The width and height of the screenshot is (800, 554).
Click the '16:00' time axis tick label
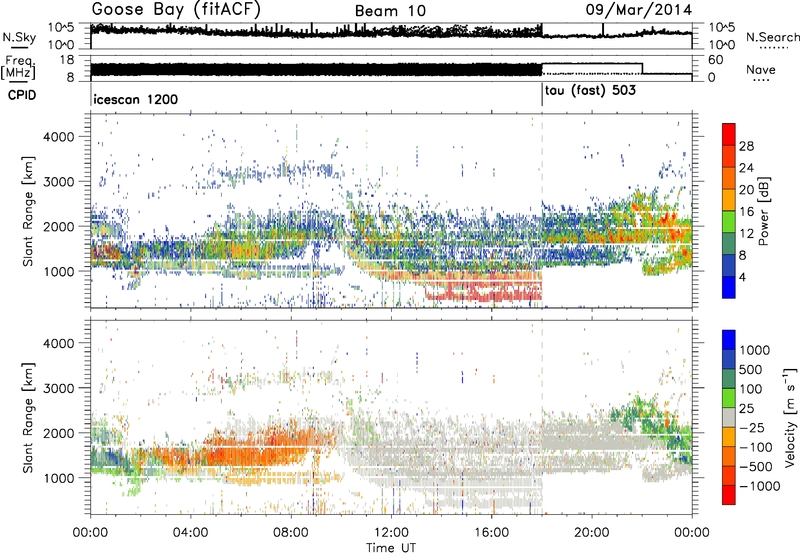tap(491, 533)
